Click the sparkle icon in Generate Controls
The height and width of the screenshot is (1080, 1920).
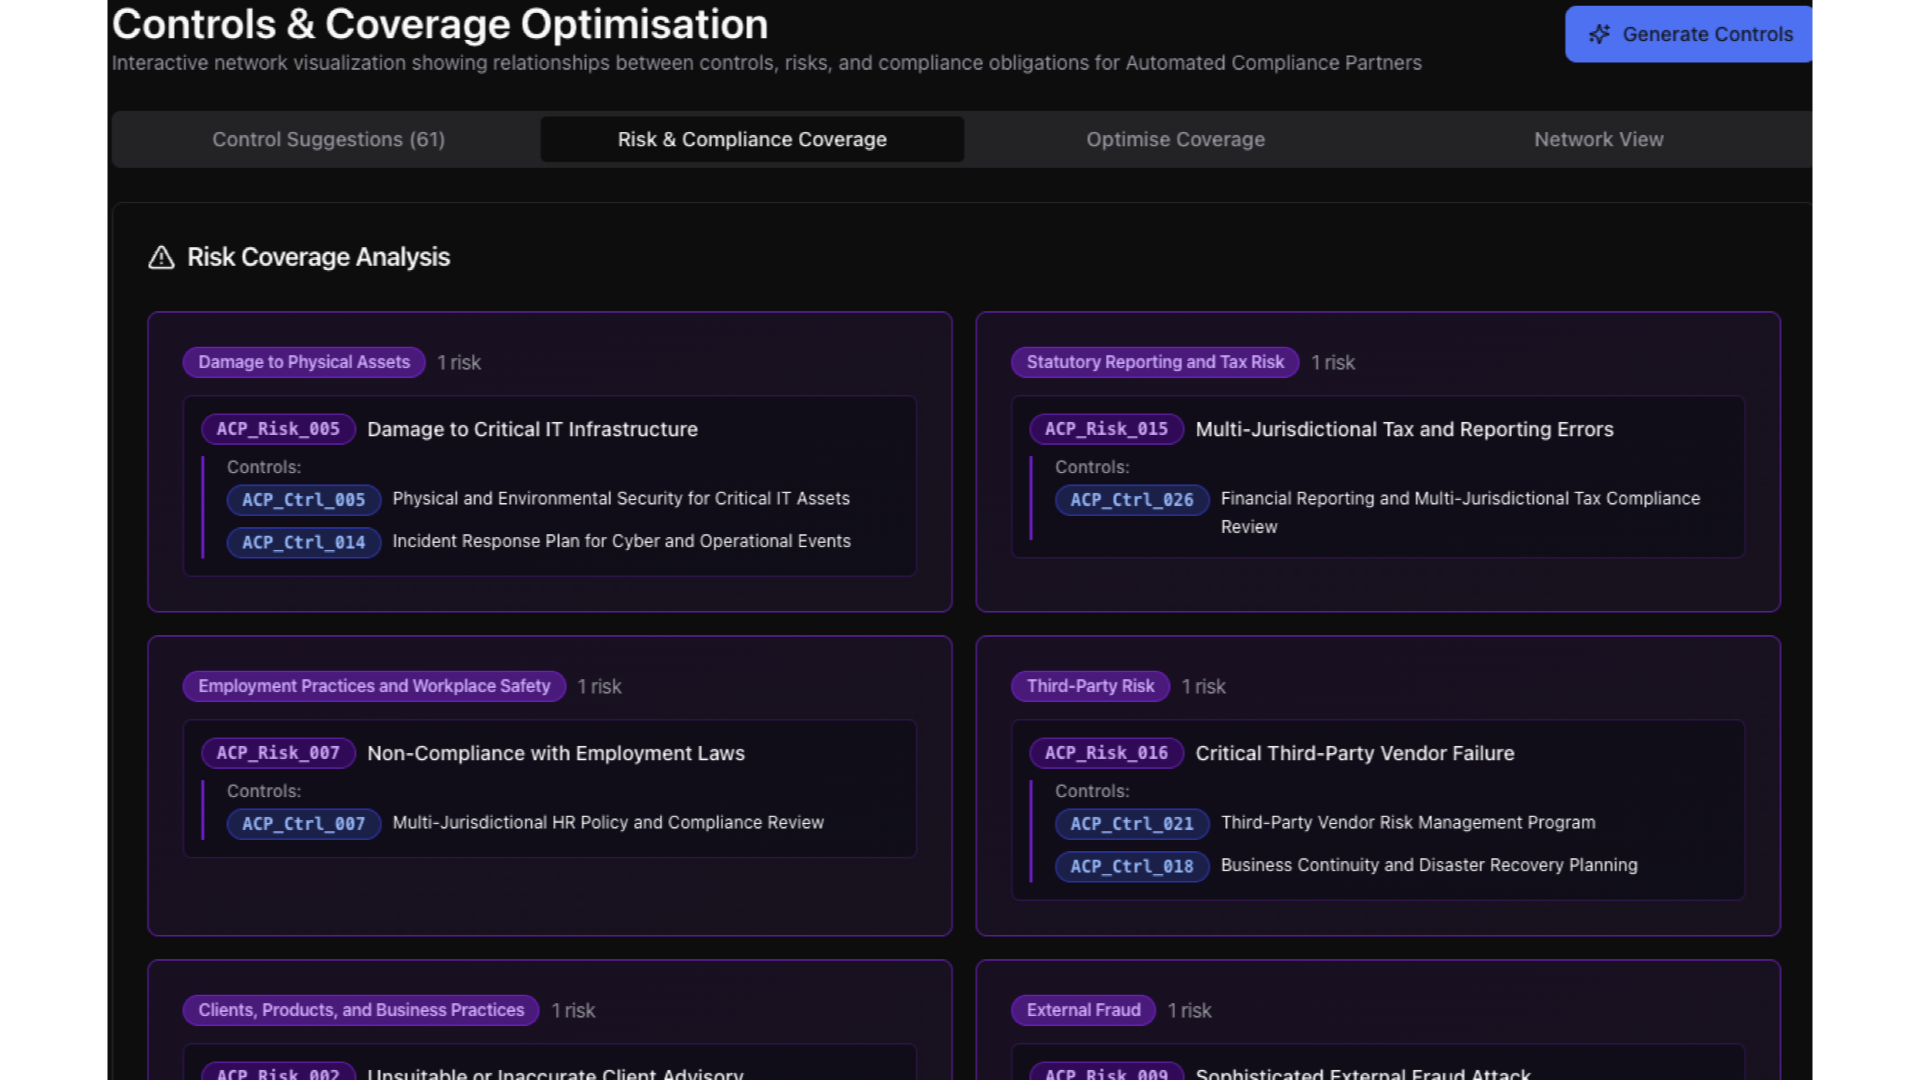(1599, 34)
